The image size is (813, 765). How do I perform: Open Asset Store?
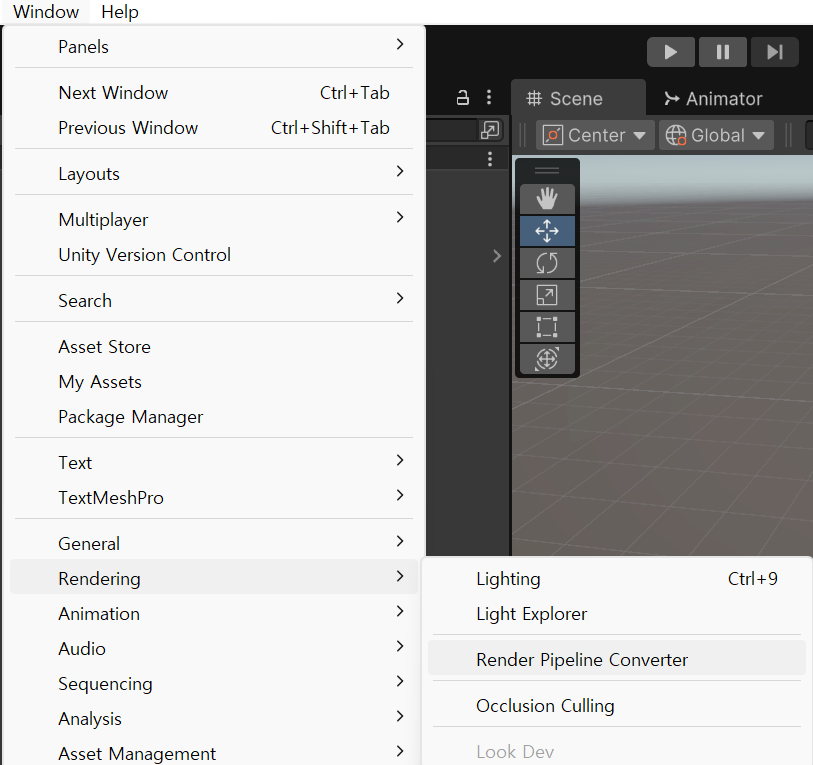pyautogui.click(x=214, y=346)
